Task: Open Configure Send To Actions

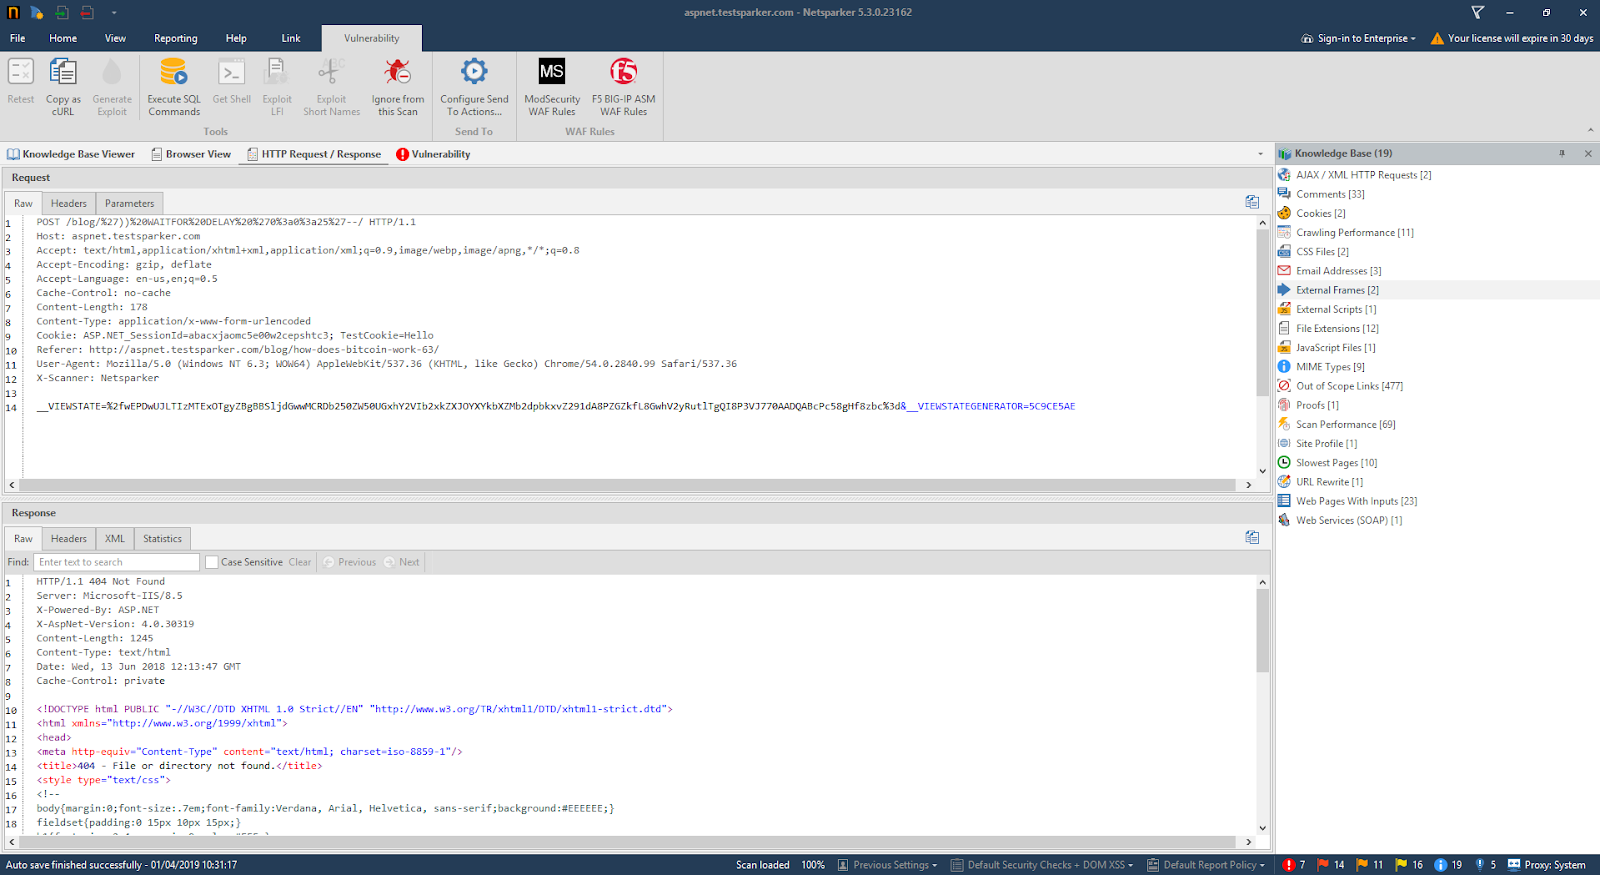Action: click(474, 74)
